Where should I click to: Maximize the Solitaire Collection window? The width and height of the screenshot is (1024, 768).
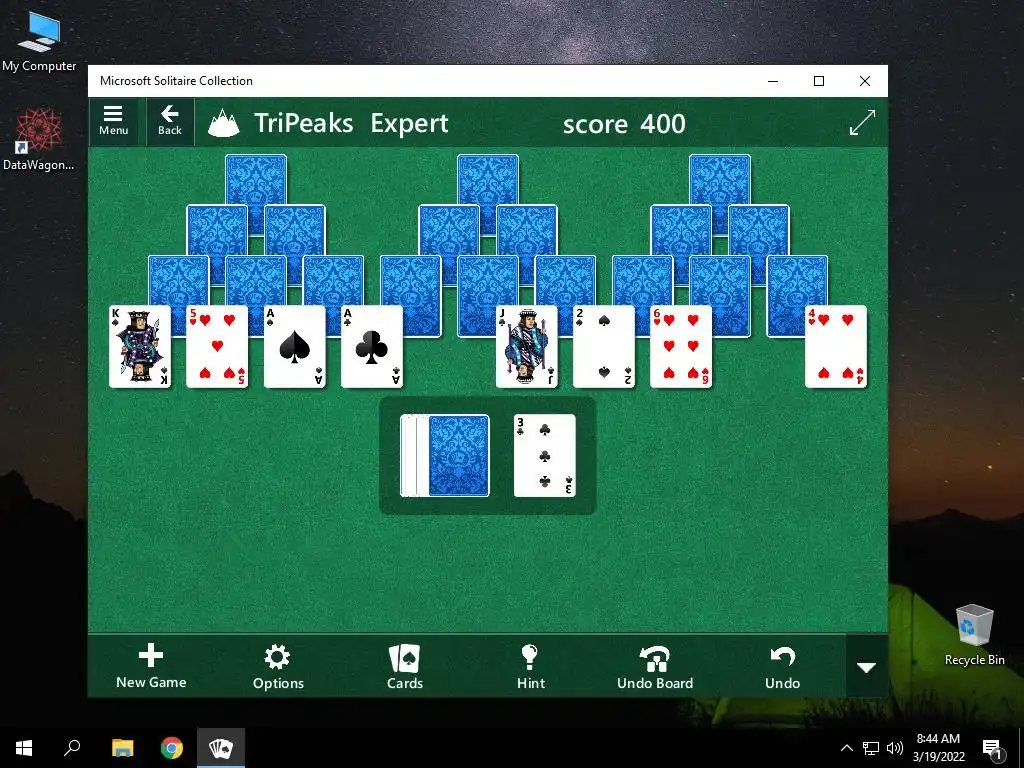coord(819,81)
